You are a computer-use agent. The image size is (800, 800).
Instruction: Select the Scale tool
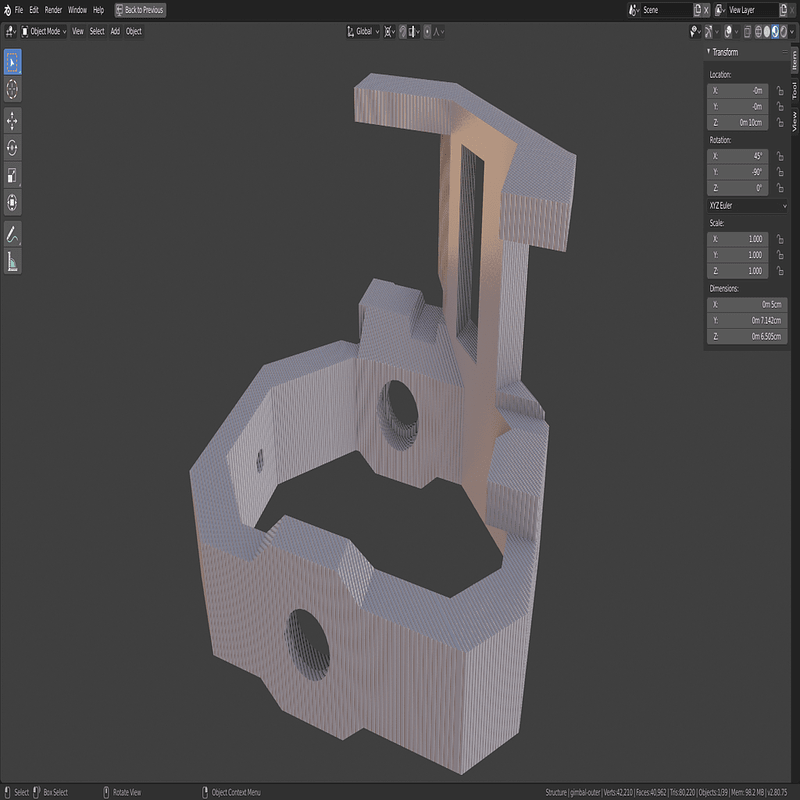click(x=12, y=175)
